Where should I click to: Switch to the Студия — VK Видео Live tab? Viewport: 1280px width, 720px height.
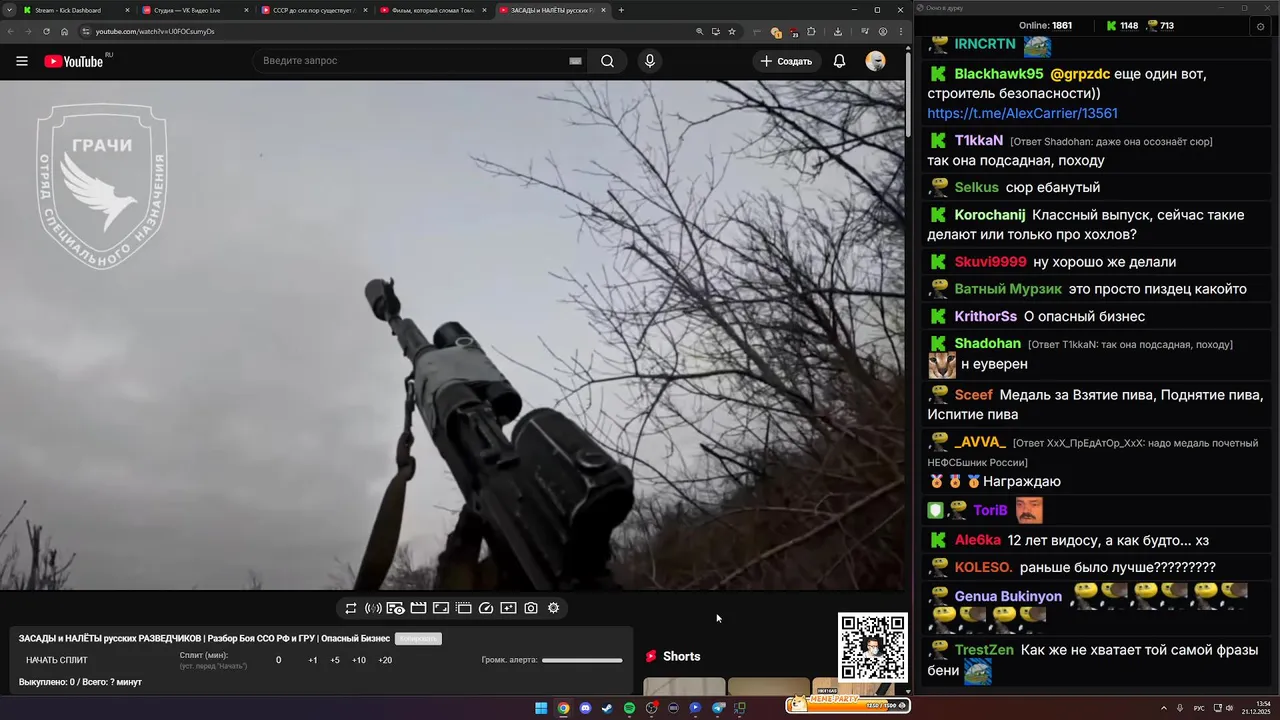coord(195,10)
